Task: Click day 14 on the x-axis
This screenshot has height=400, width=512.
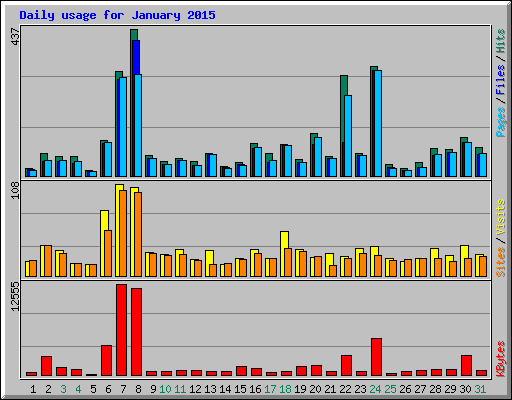Action: coord(225,389)
